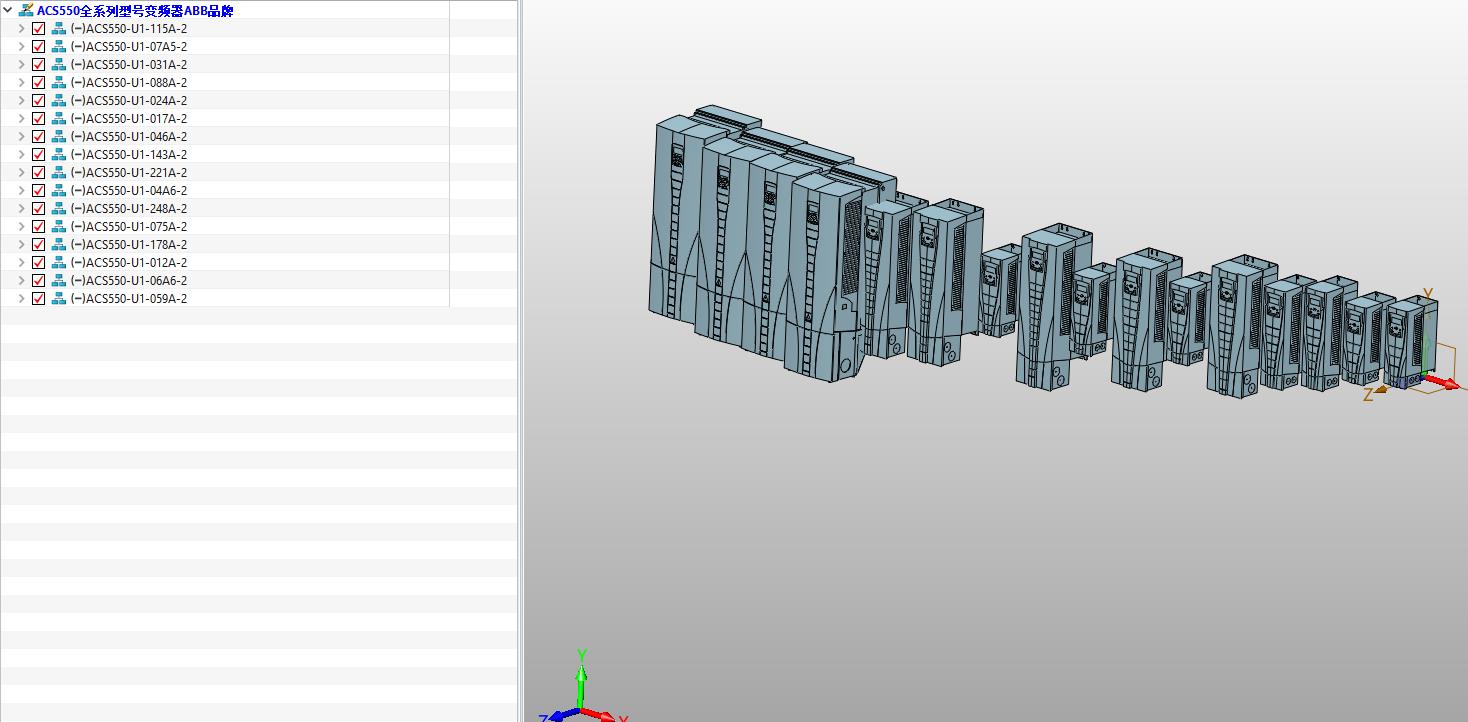Screen dimensions: 1468x722
Task: Toggle the checkbox for ACS550-U1-04A6-2
Action: coord(39,191)
